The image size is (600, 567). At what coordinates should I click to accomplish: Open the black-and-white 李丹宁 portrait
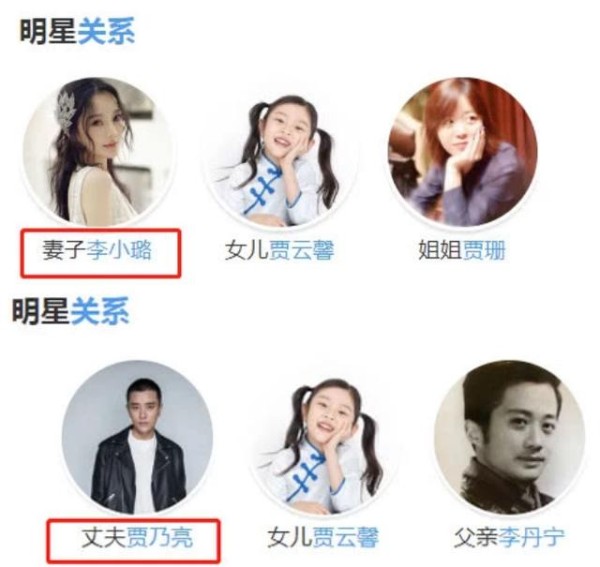point(509,435)
